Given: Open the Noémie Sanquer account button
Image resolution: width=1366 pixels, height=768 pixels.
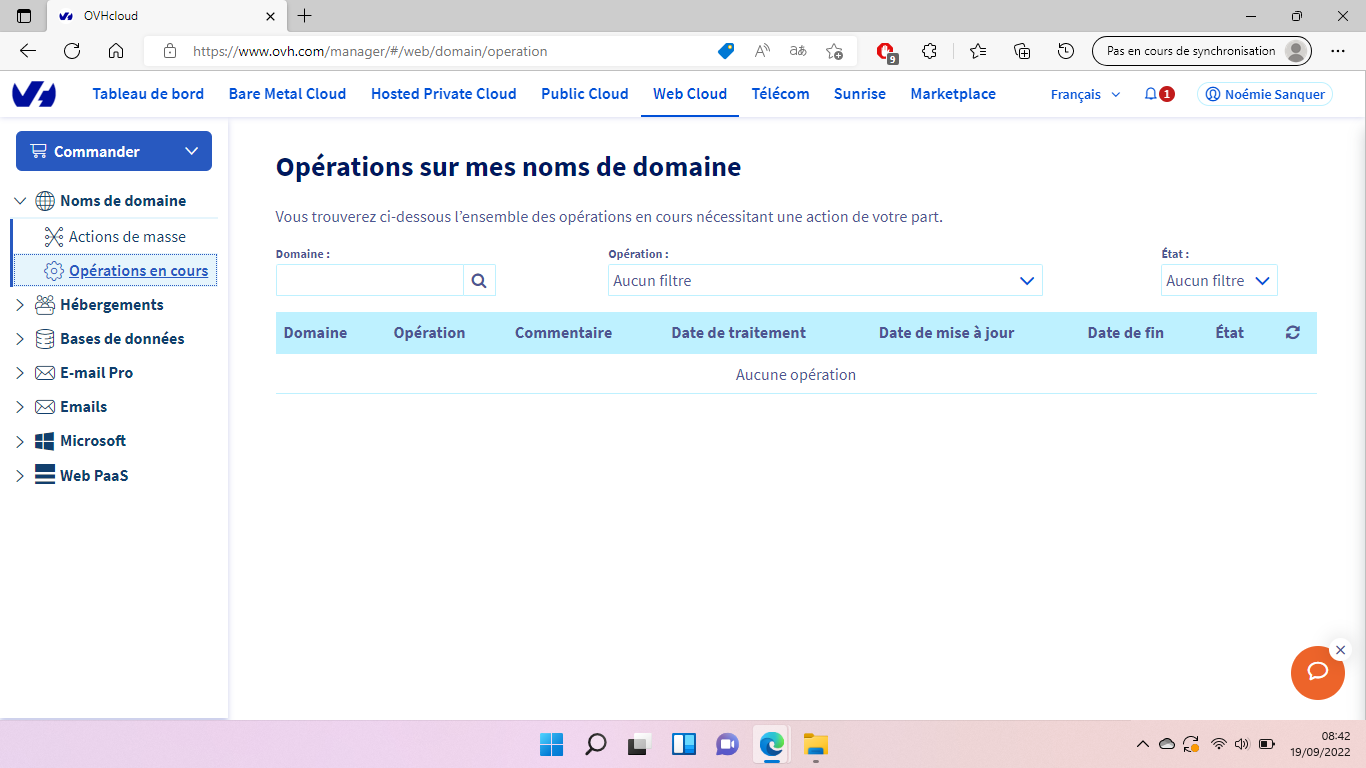Looking at the screenshot, I should (1265, 94).
